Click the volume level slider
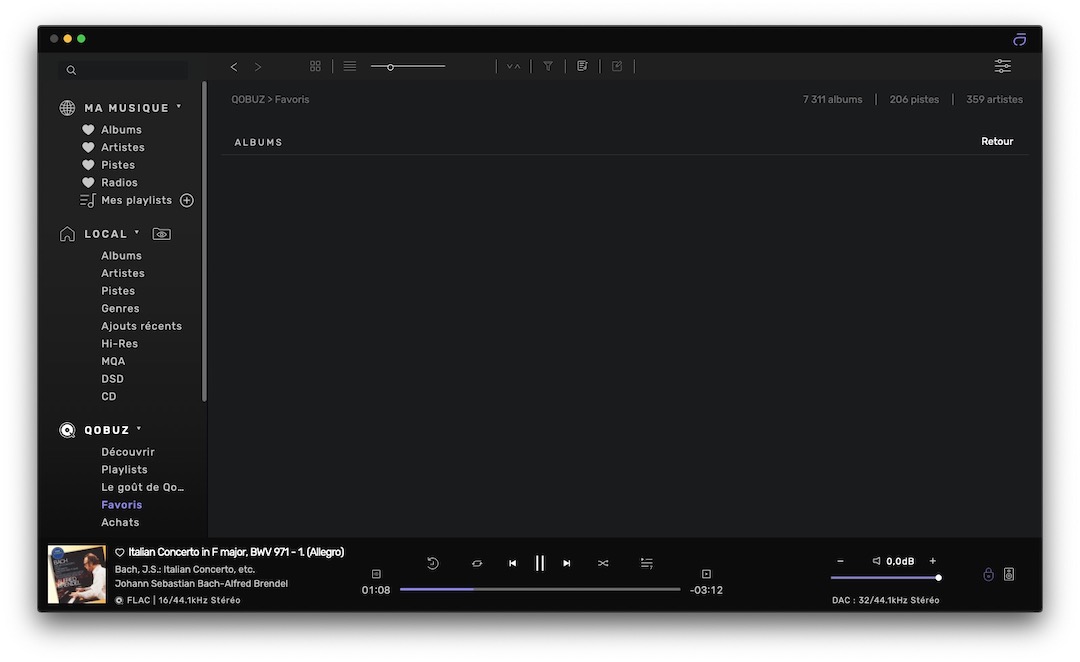This screenshot has width=1080, height=662. [x=886, y=578]
